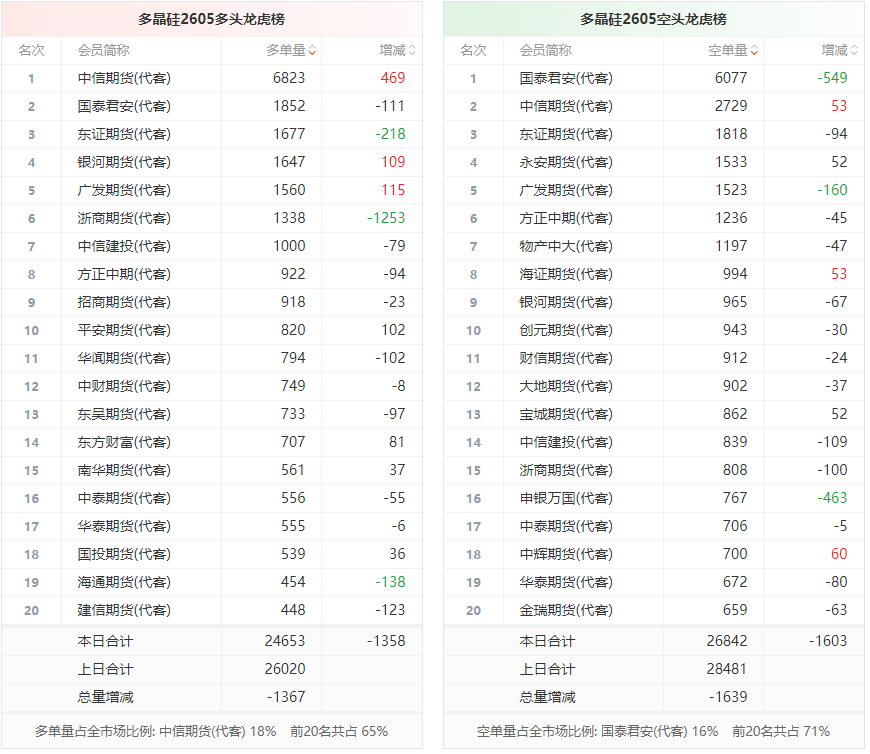Viewport: 870px width, 754px height.
Task: Click the -1253 change value for 浙商期货
Action: point(385,218)
